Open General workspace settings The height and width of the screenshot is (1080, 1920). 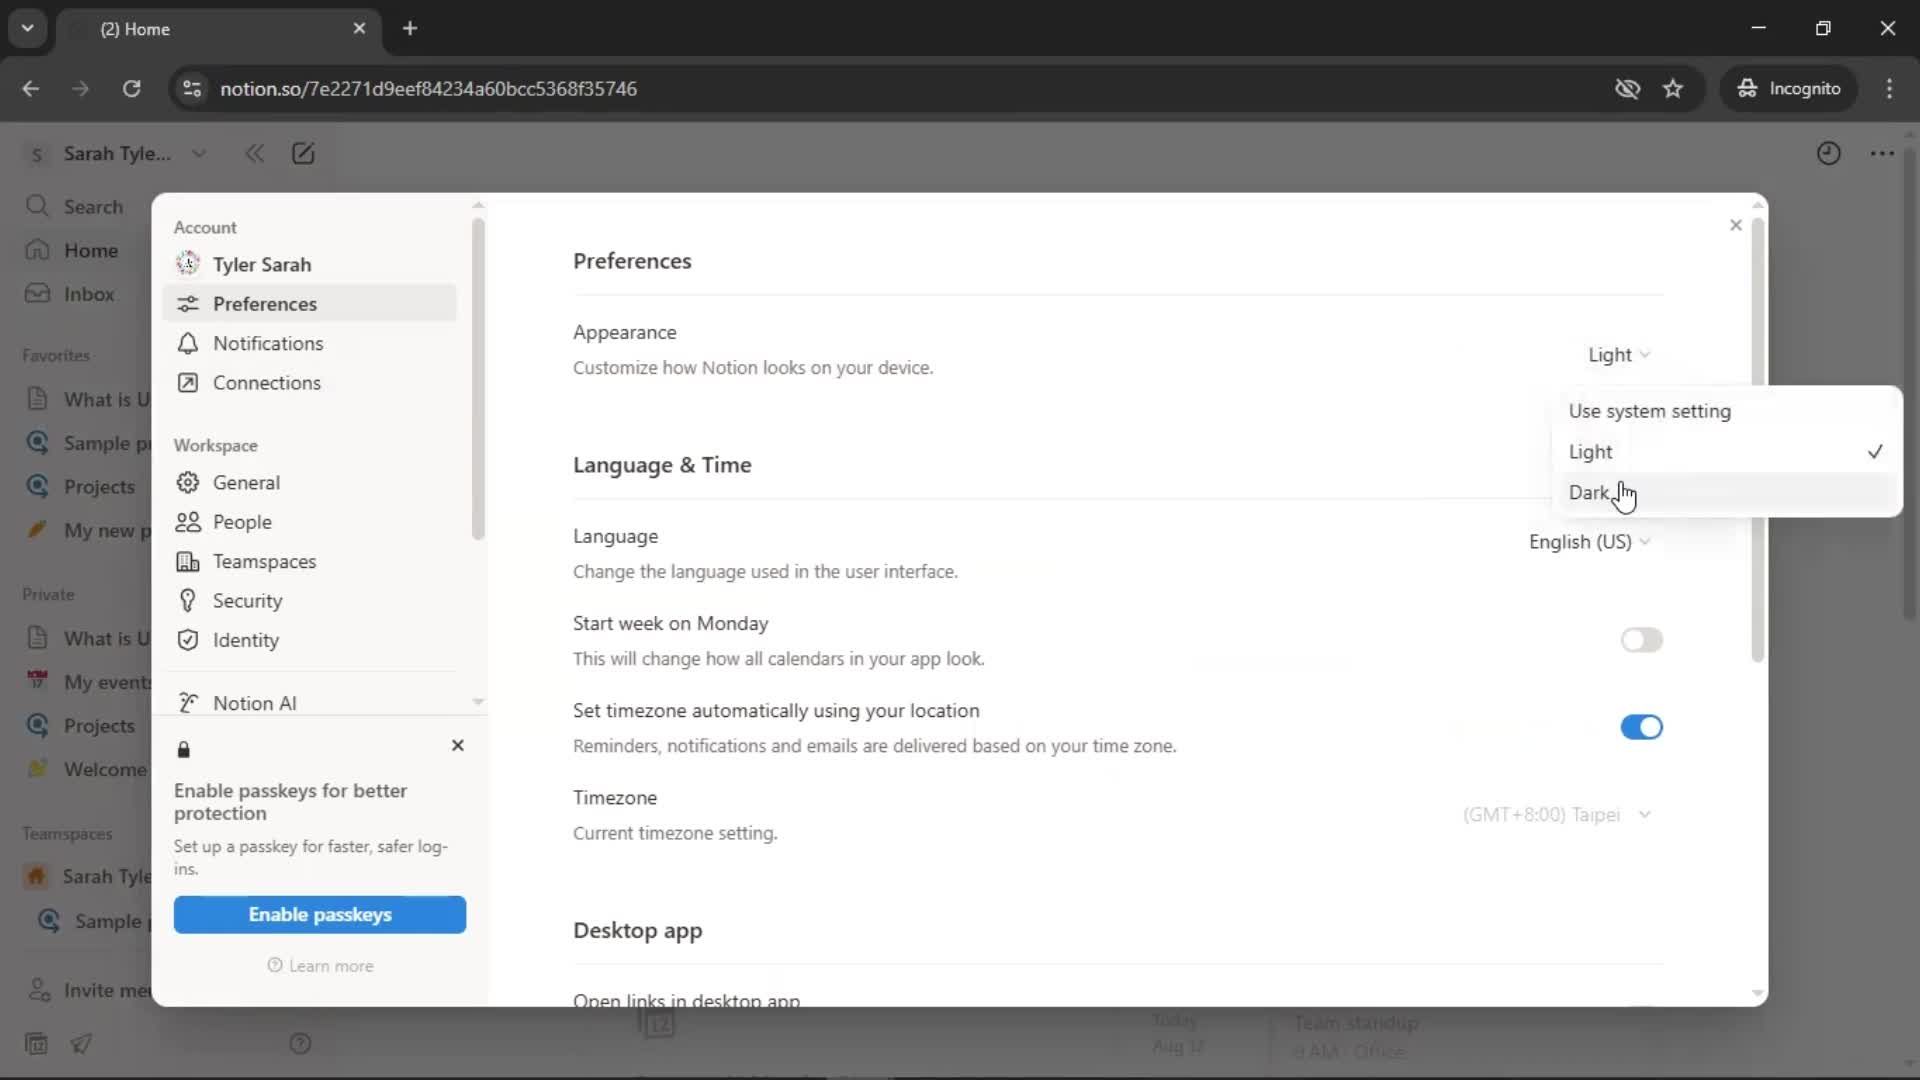pyautogui.click(x=309, y=483)
